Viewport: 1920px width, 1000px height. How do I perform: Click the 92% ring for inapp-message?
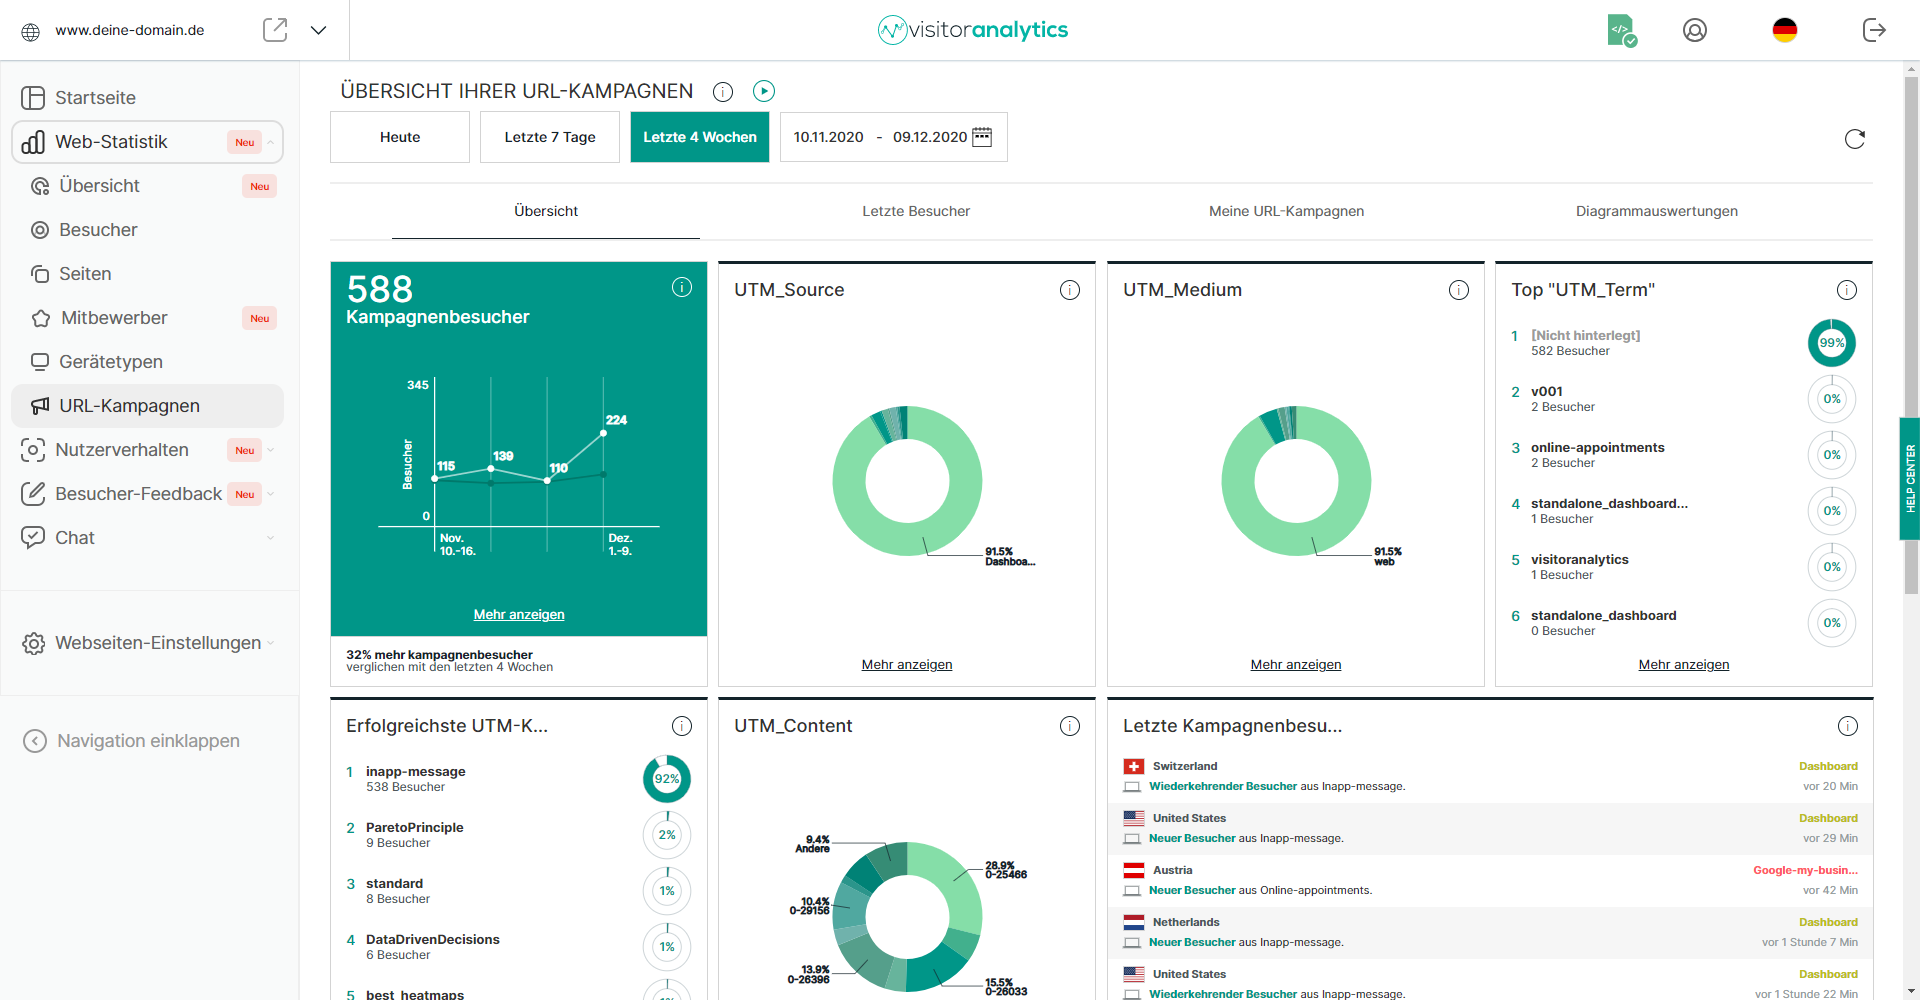pos(667,779)
